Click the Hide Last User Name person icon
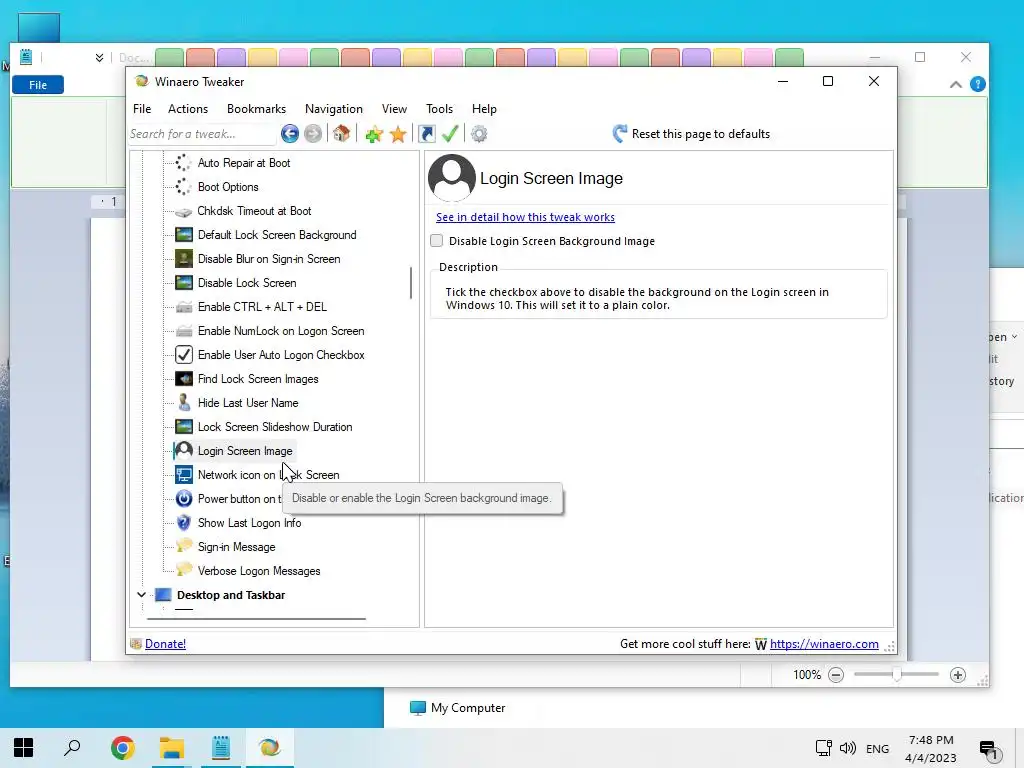The width and height of the screenshot is (1024, 768). tap(184, 403)
